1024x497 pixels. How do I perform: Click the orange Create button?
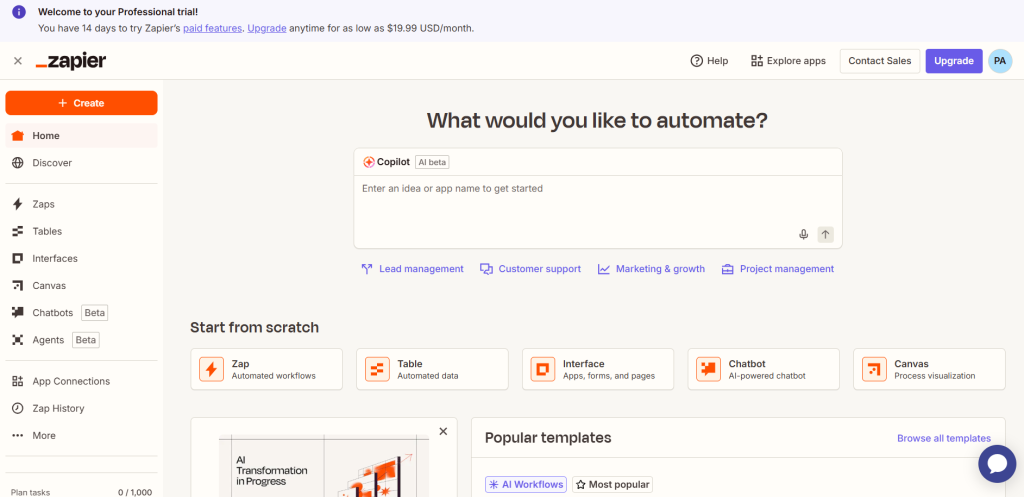click(82, 103)
